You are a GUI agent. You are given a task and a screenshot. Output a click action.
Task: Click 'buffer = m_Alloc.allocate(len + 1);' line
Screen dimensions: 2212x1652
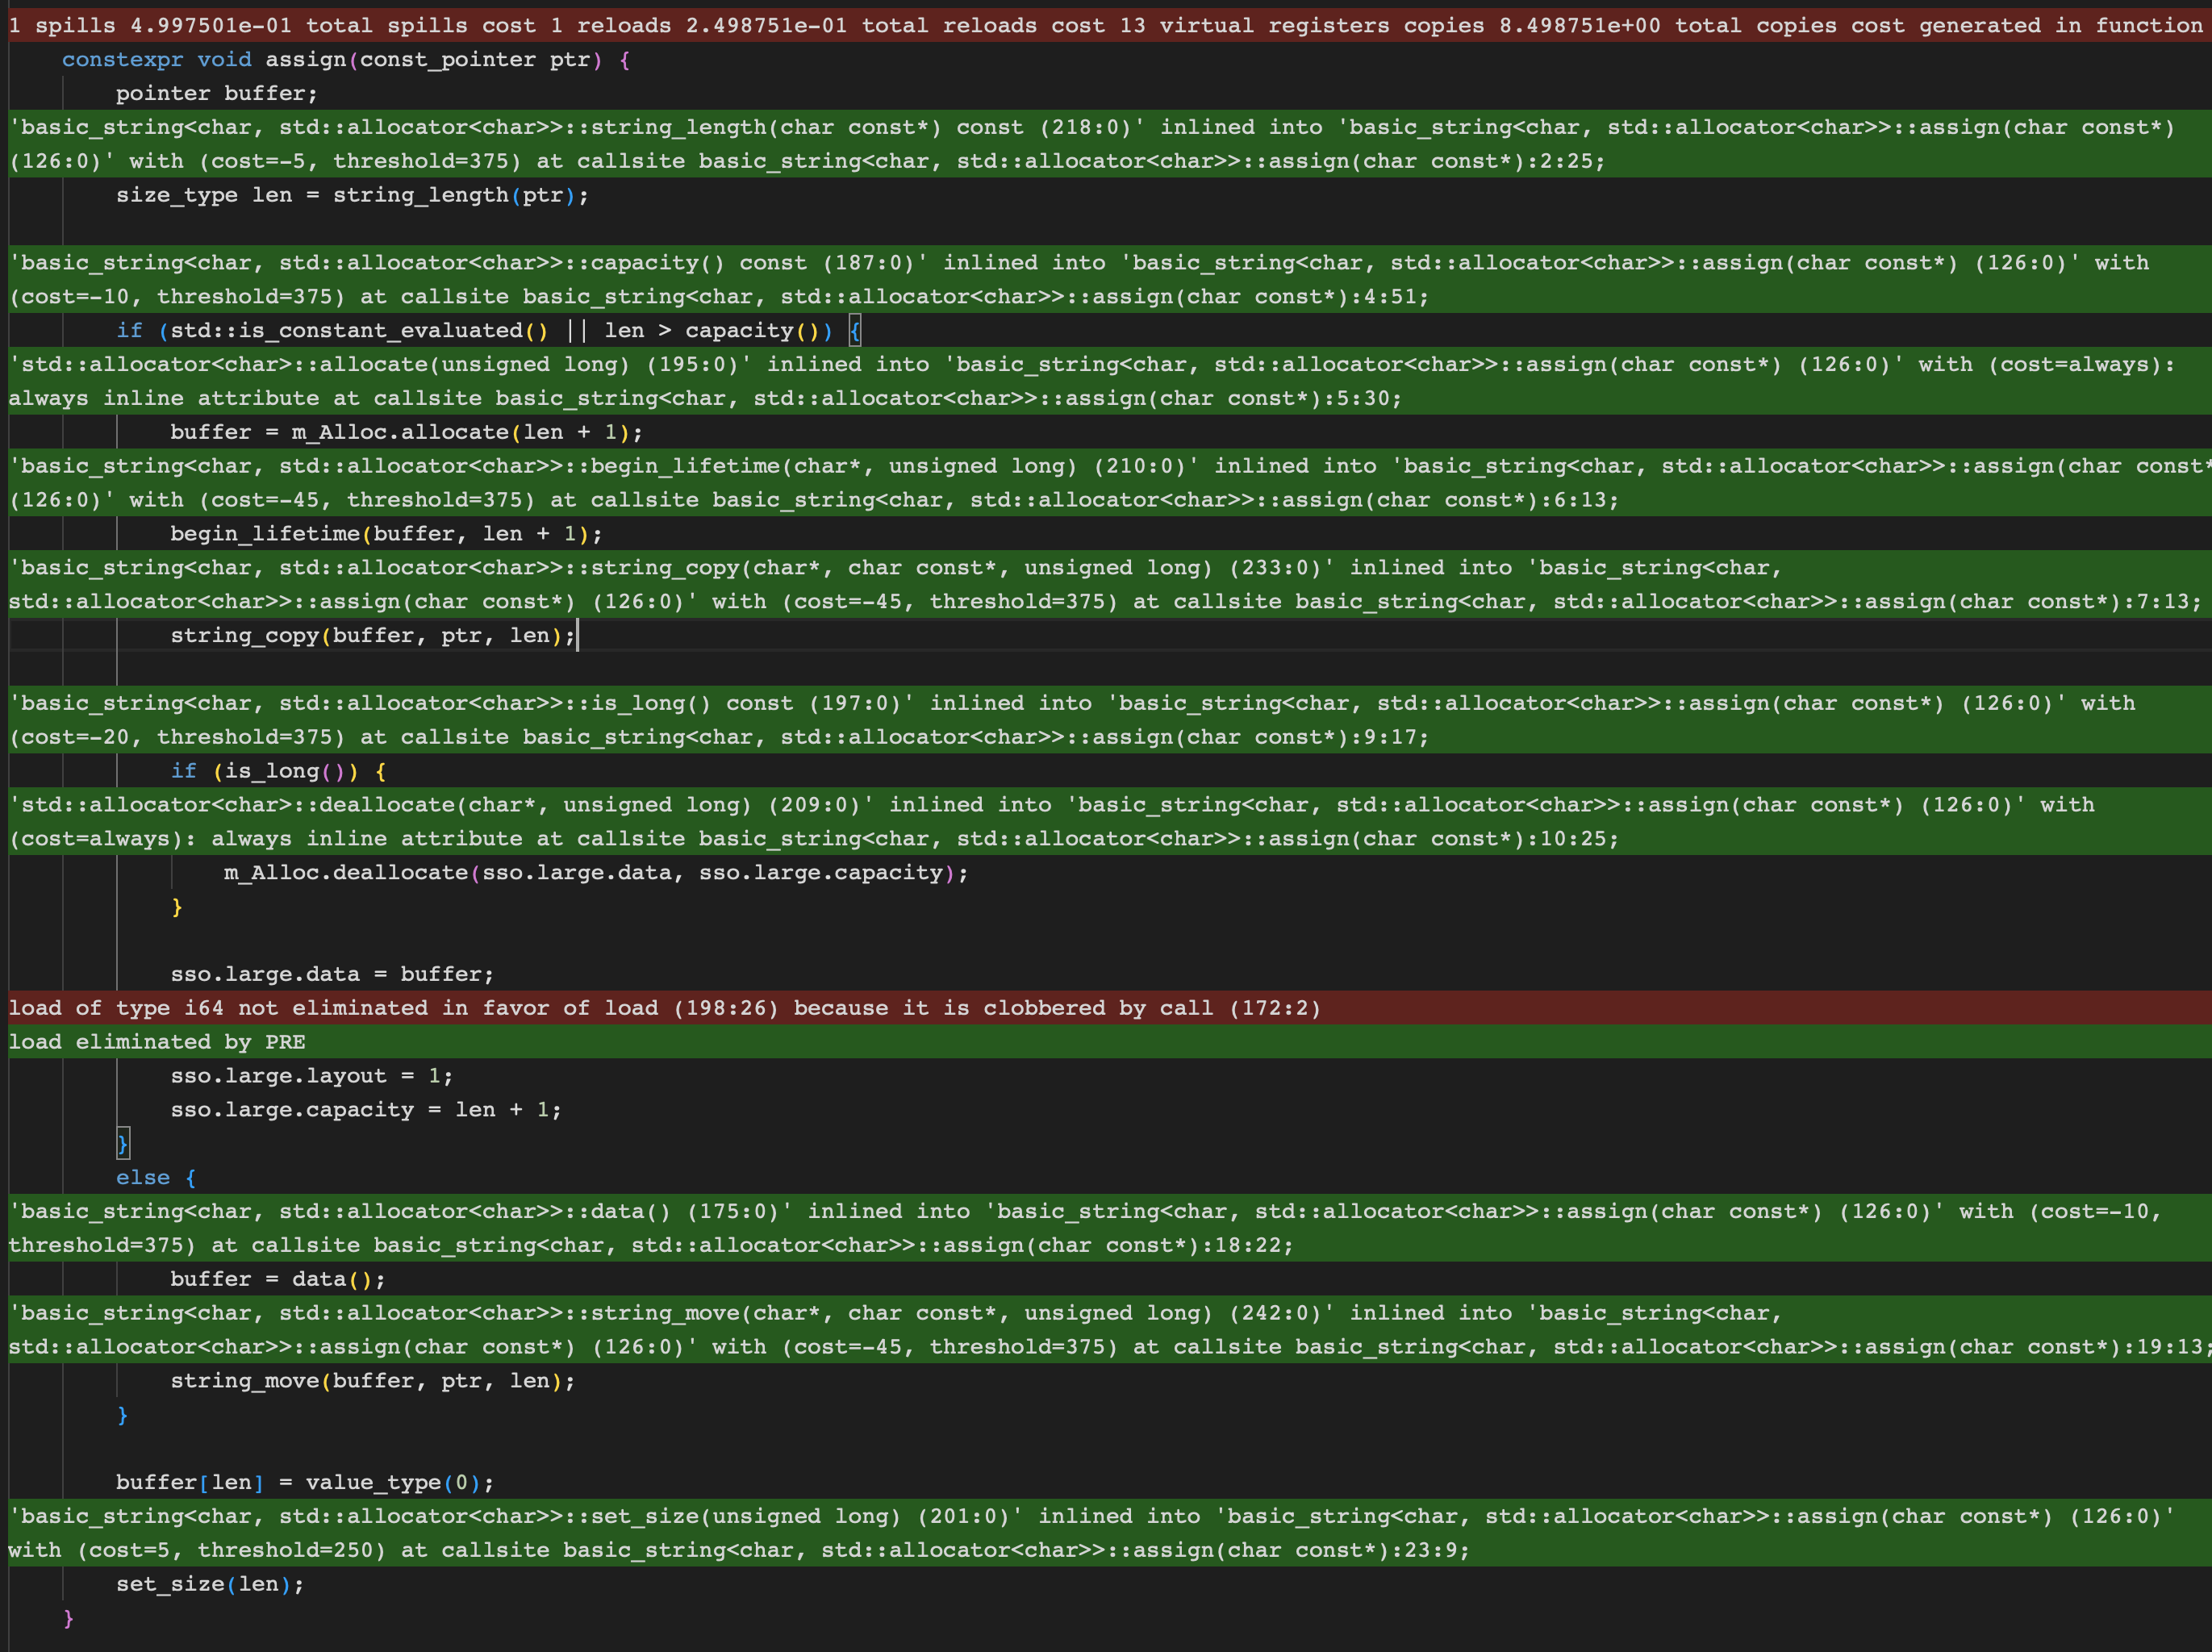click(x=407, y=432)
